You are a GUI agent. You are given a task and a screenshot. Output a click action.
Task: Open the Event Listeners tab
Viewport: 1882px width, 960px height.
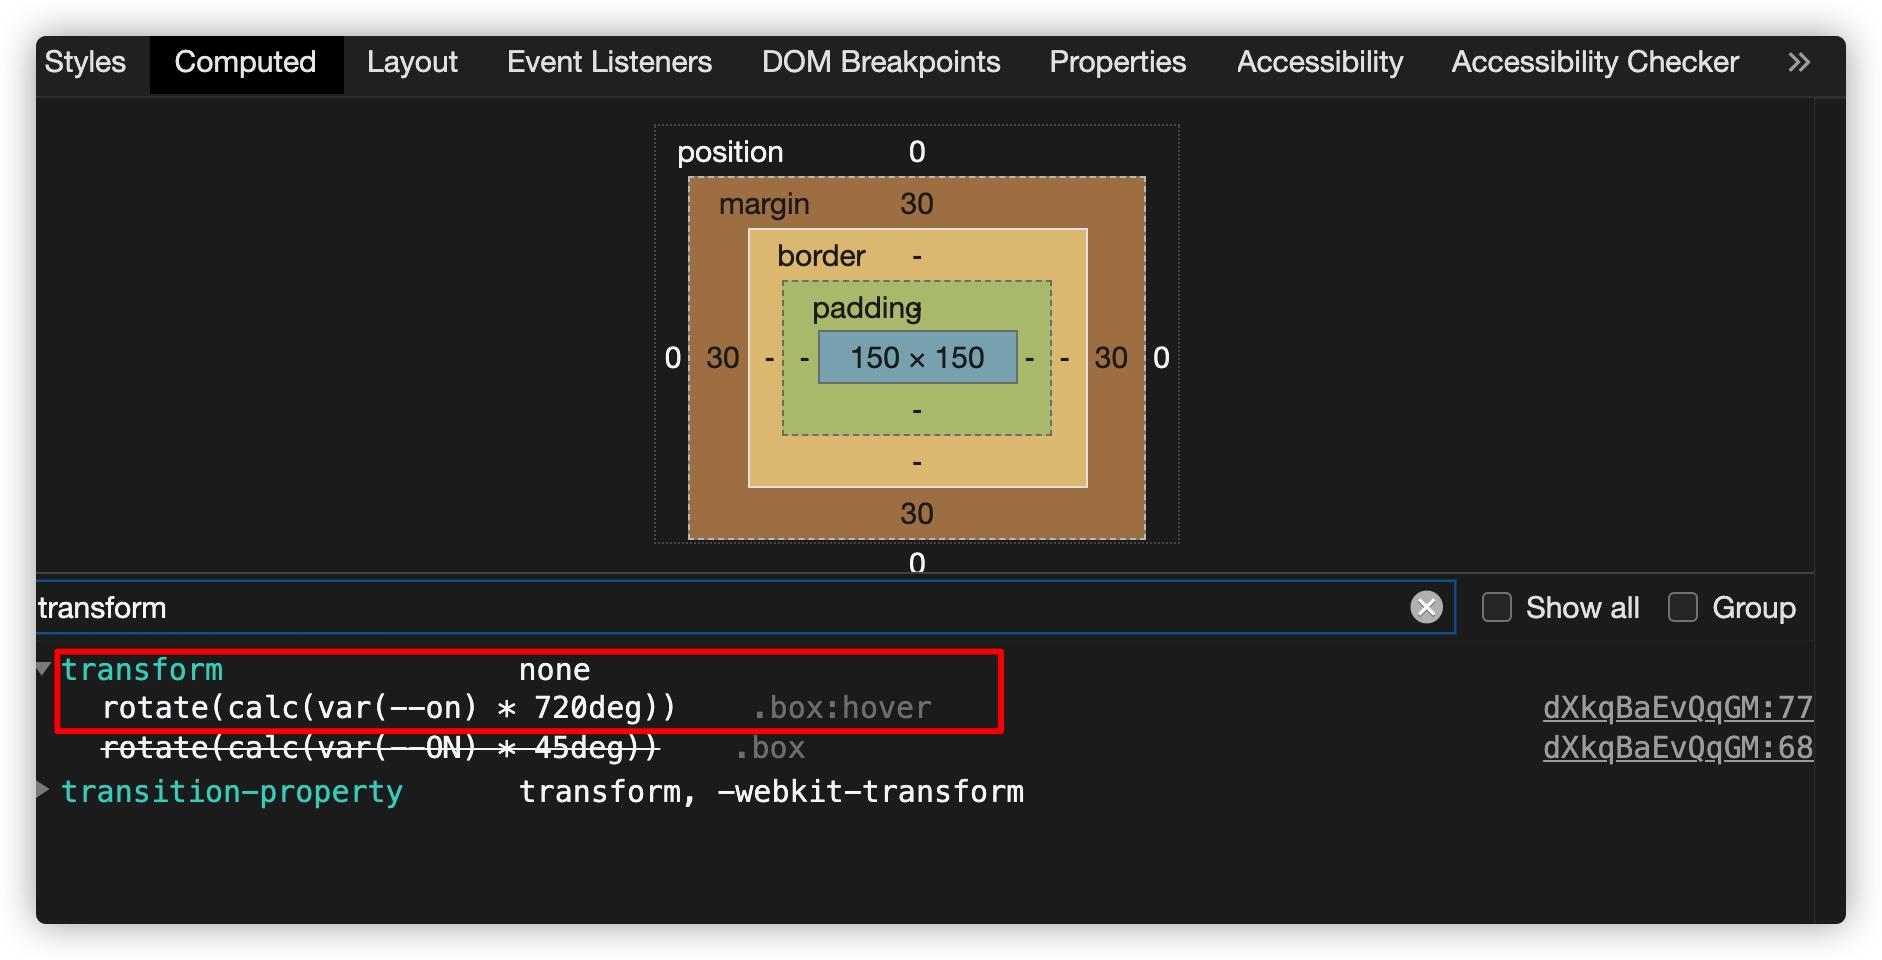point(609,62)
